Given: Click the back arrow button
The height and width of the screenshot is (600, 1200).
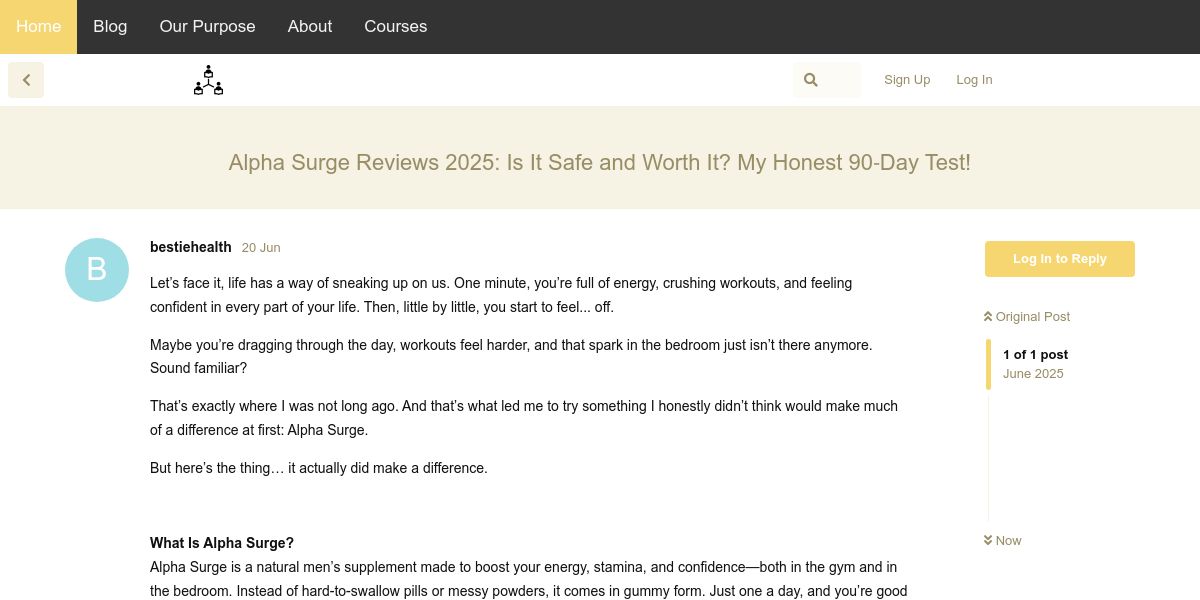Looking at the screenshot, I should pyautogui.click(x=26, y=80).
